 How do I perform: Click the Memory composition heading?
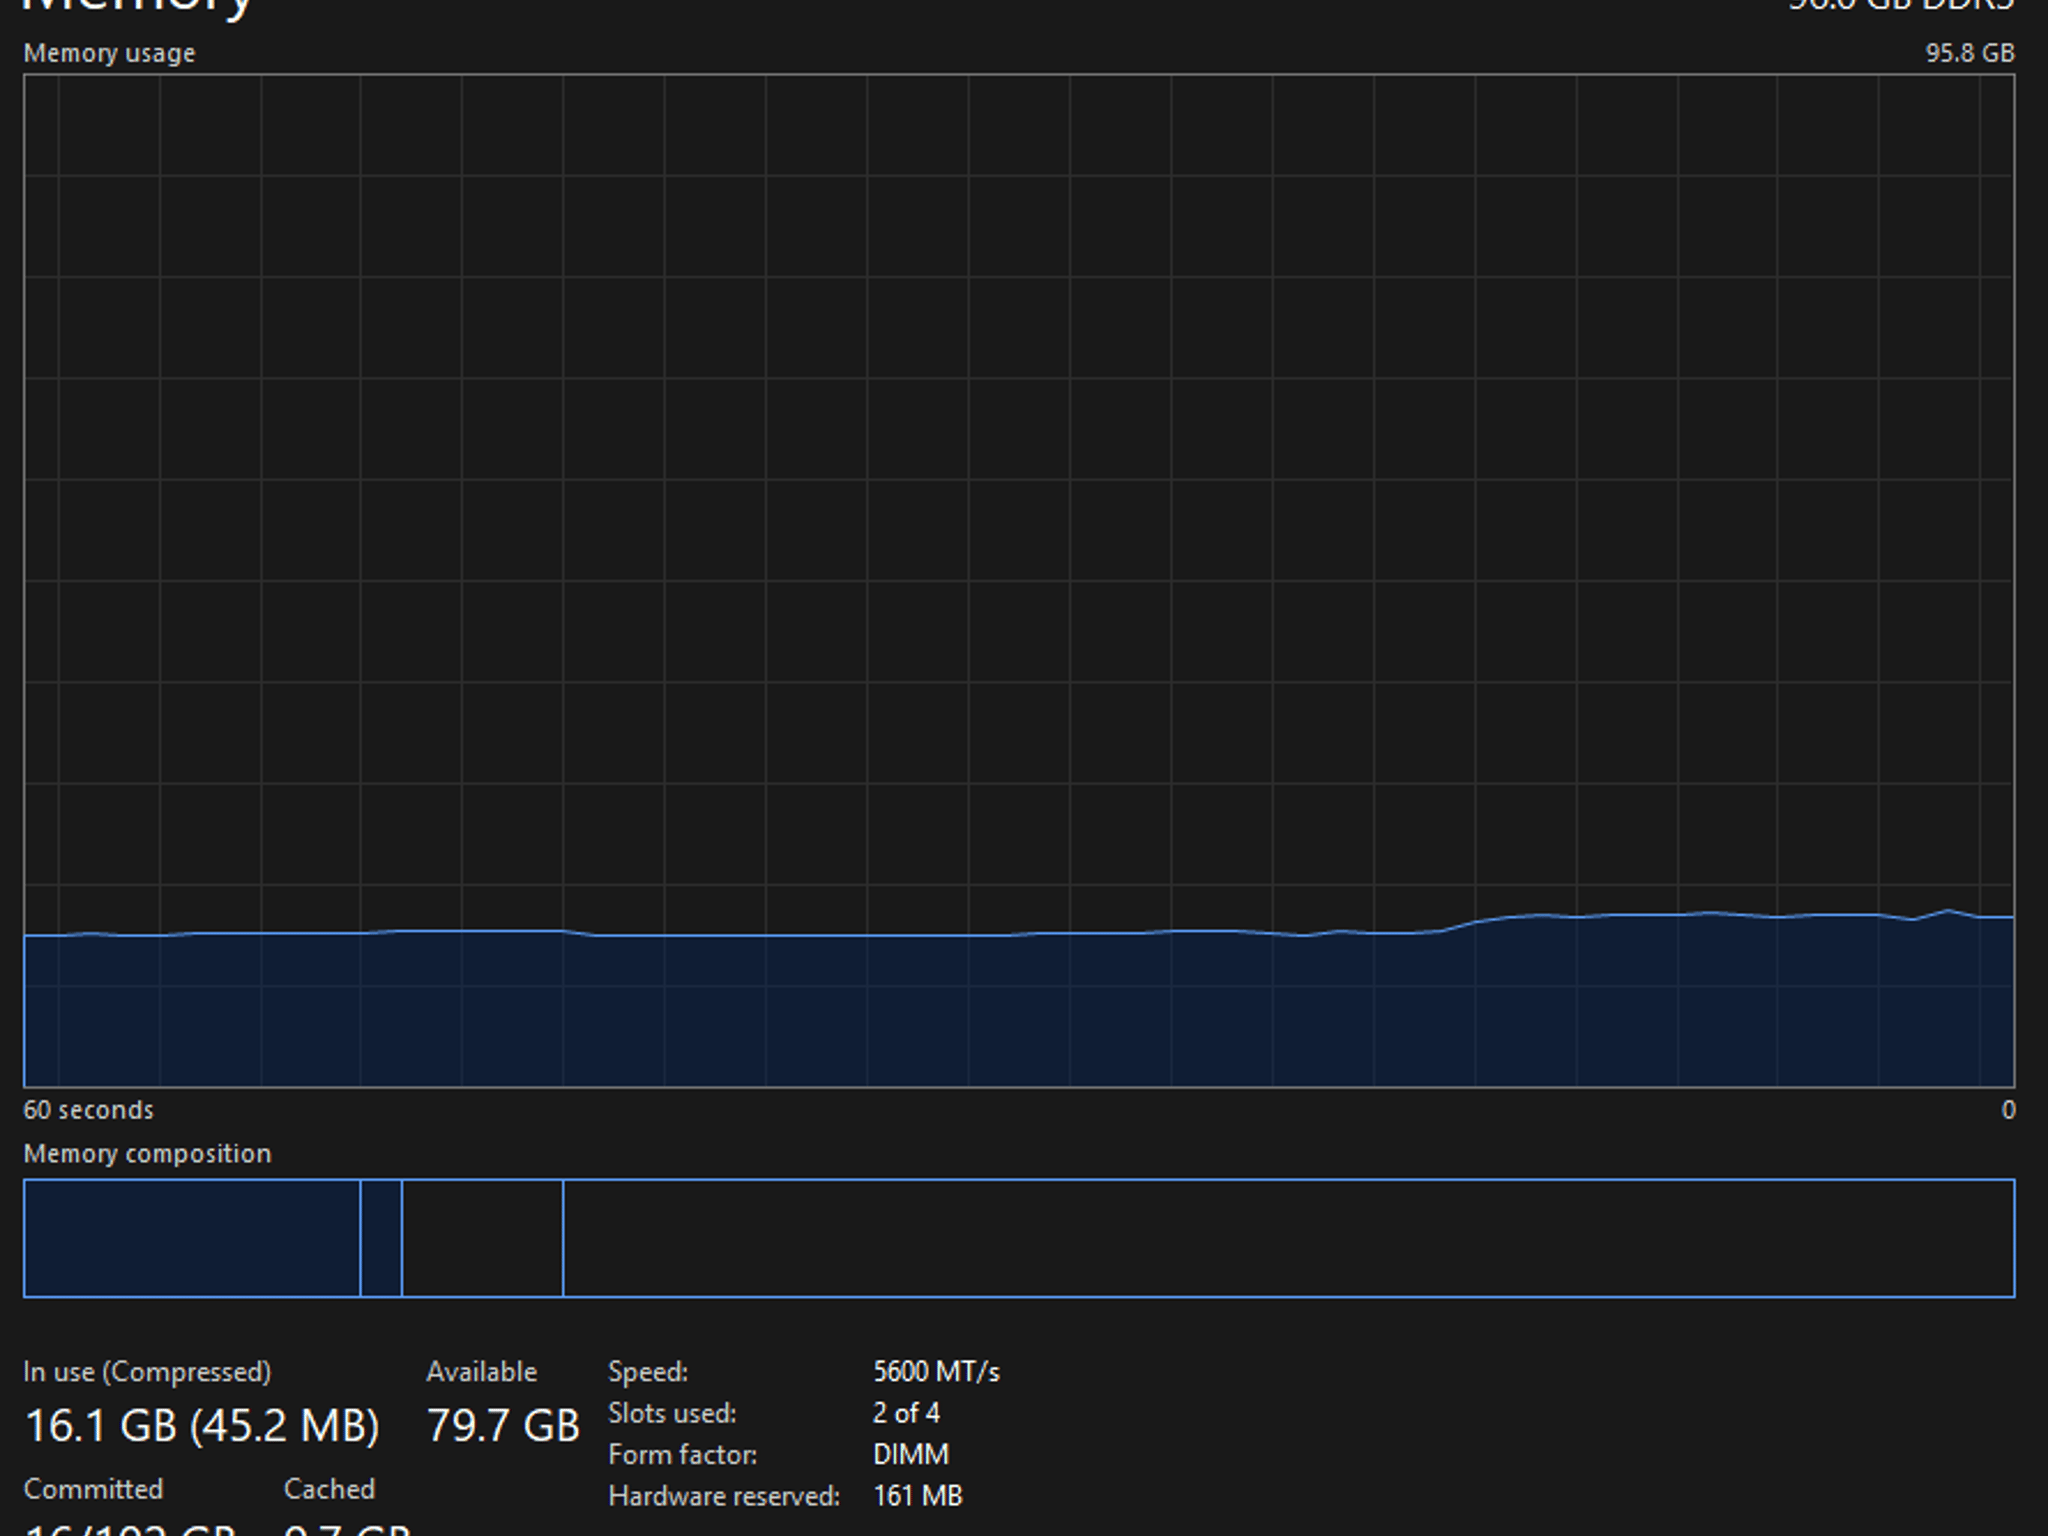tap(147, 1154)
